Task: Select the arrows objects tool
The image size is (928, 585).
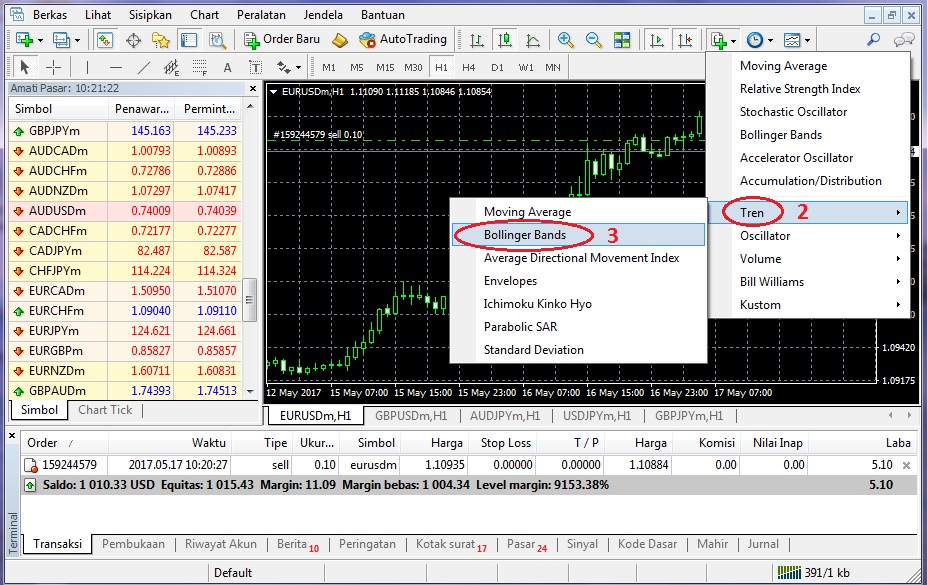Action: (283, 68)
